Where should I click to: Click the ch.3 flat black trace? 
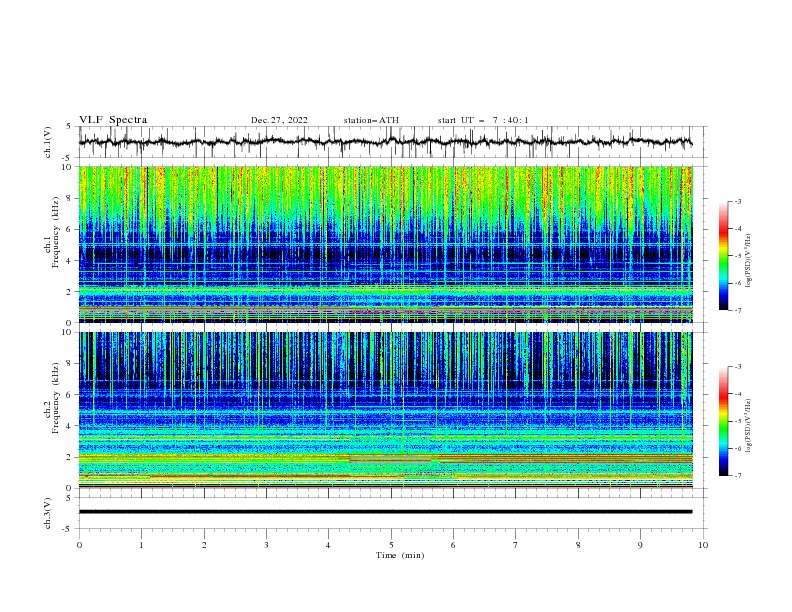tap(385, 512)
